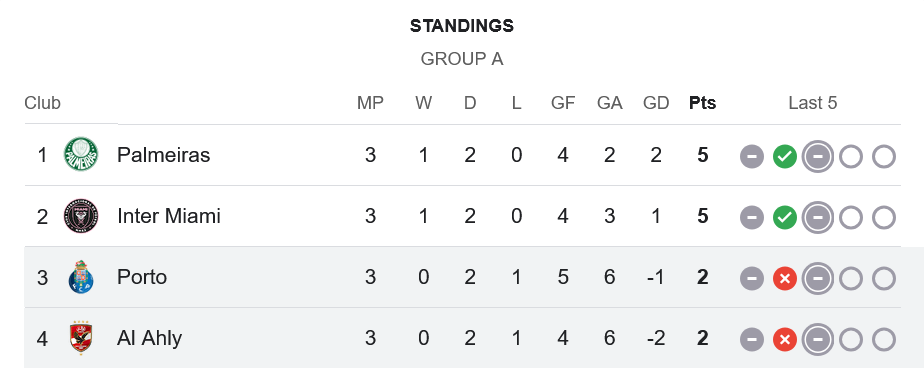Open the Palmeiras team name link
The width and height of the screenshot is (924, 385).
pyautogui.click(x=163, y=155)
